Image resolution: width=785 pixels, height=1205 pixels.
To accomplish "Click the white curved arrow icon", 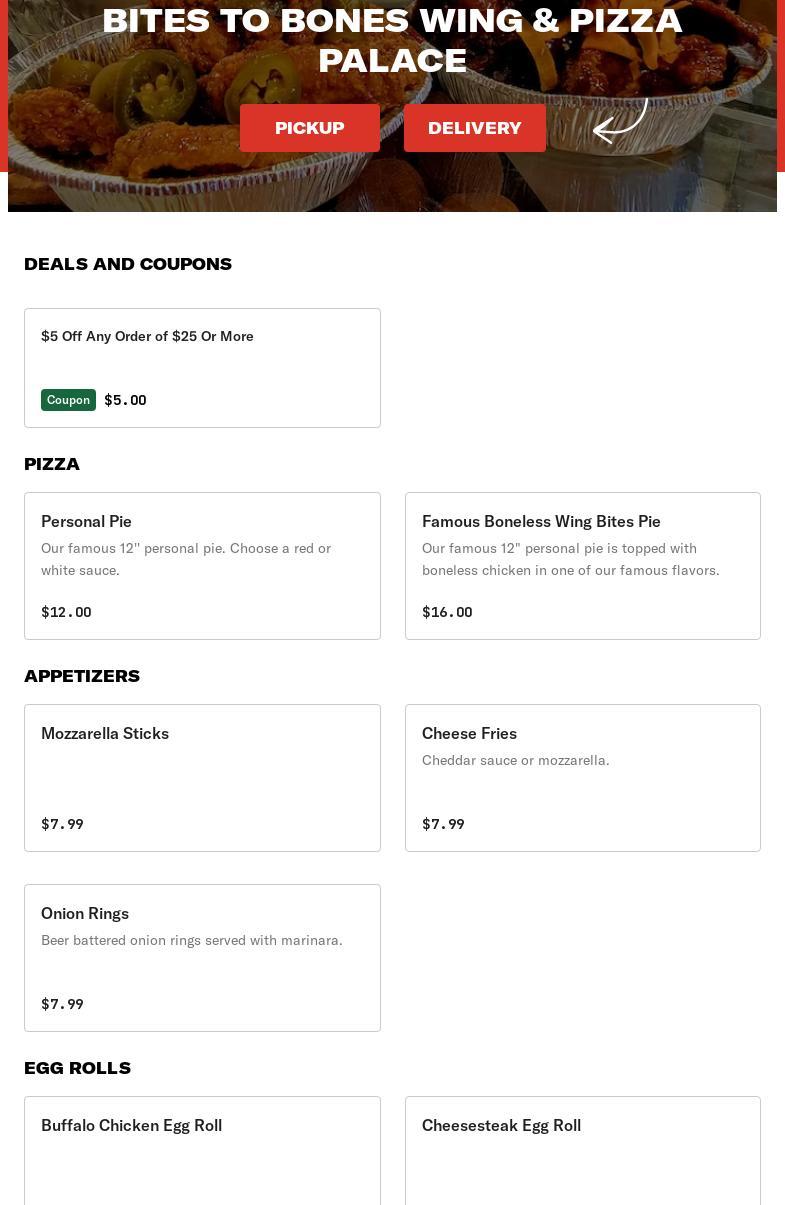I will tap(620, 122).
